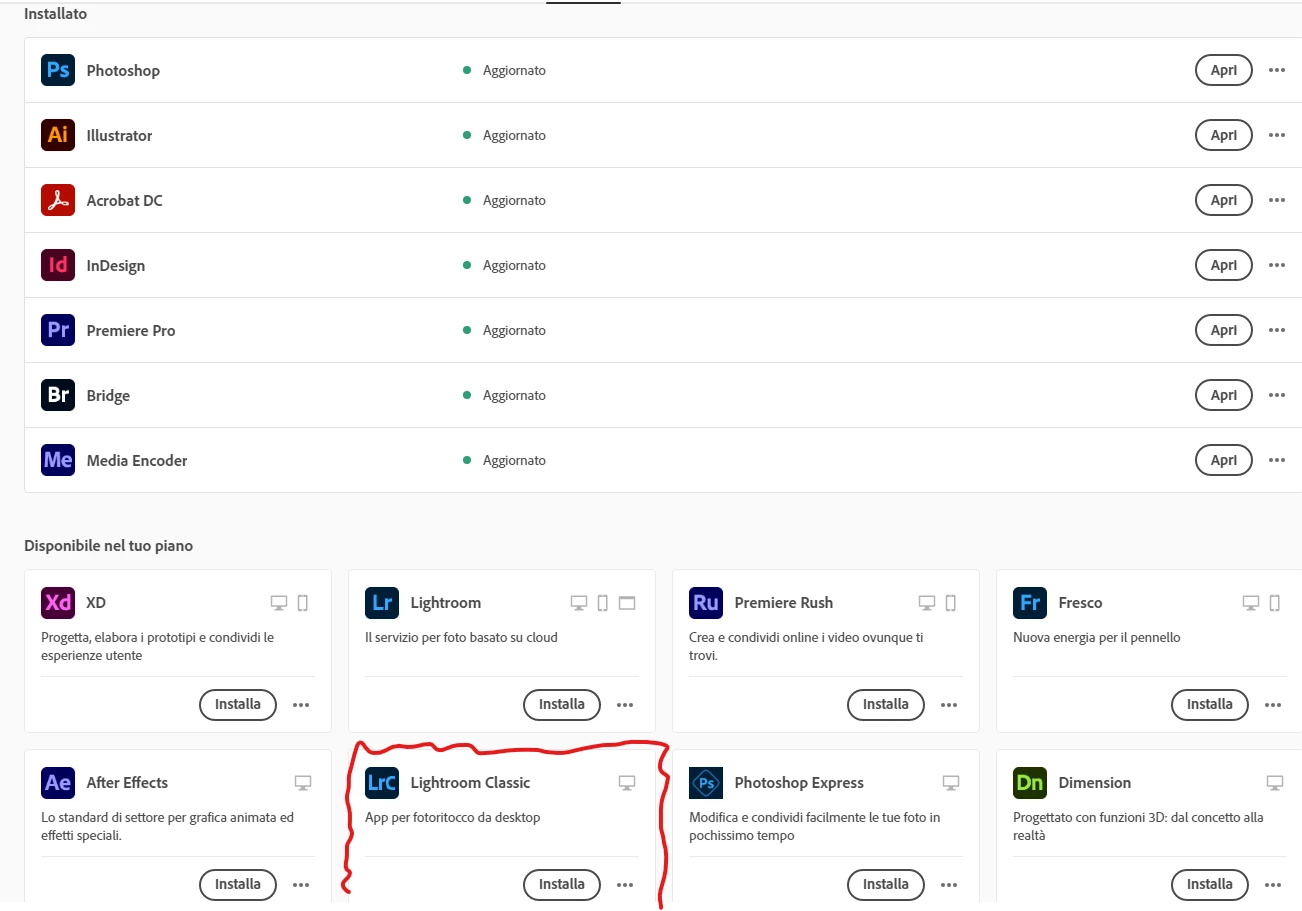Open three-dot menu on Dimension card
This screenshot has width=1302, height=911.
(1273, 884)
